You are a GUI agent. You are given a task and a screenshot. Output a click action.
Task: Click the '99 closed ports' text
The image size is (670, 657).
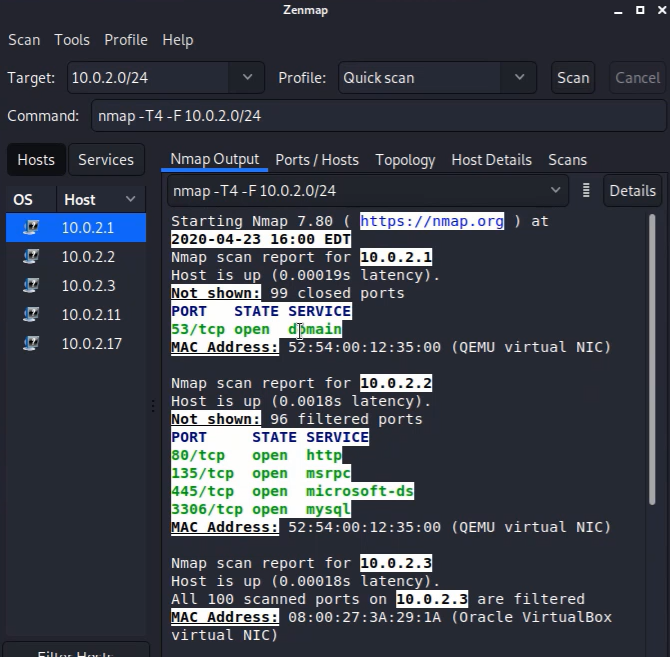pyautogui.click(x=337, y=293)
